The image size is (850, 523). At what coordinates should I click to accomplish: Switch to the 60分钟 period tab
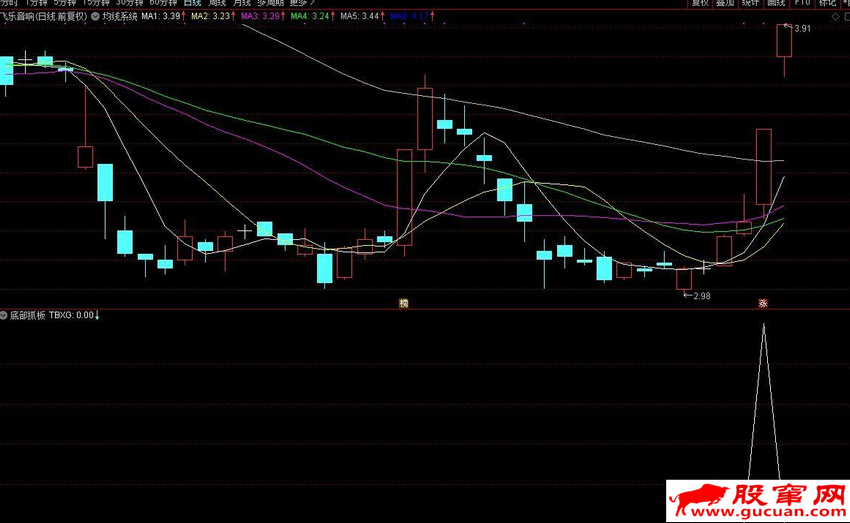point(163,3)
